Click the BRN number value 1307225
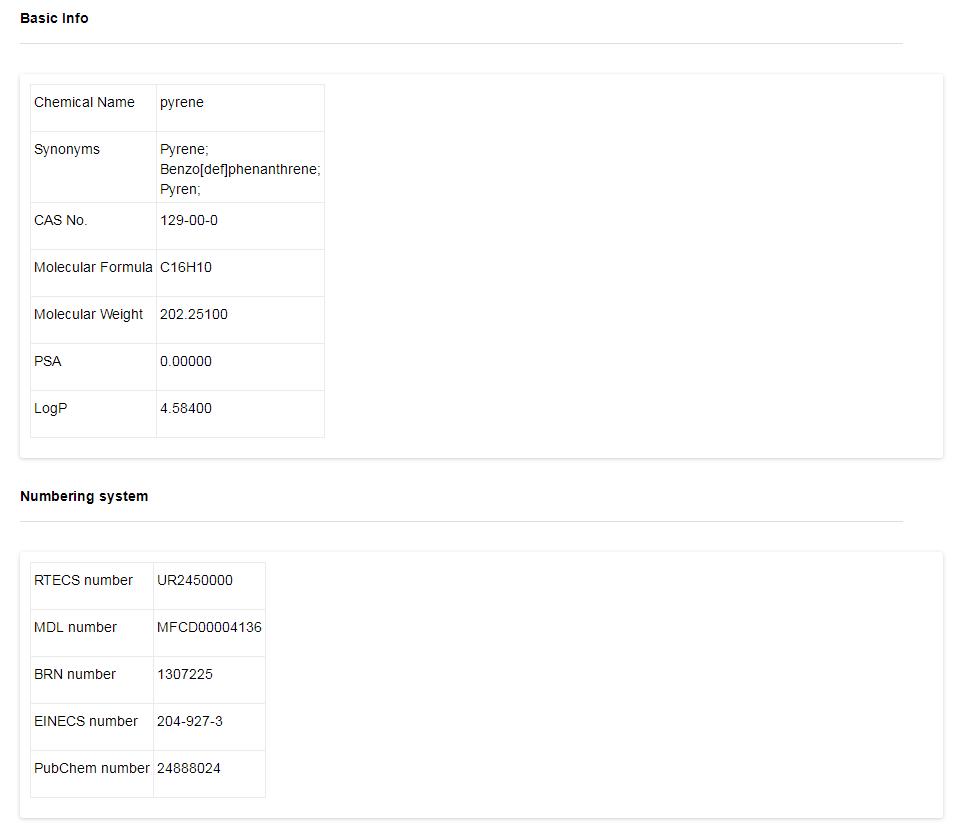The height and width of the screenshot is (834, 962). 185,674
